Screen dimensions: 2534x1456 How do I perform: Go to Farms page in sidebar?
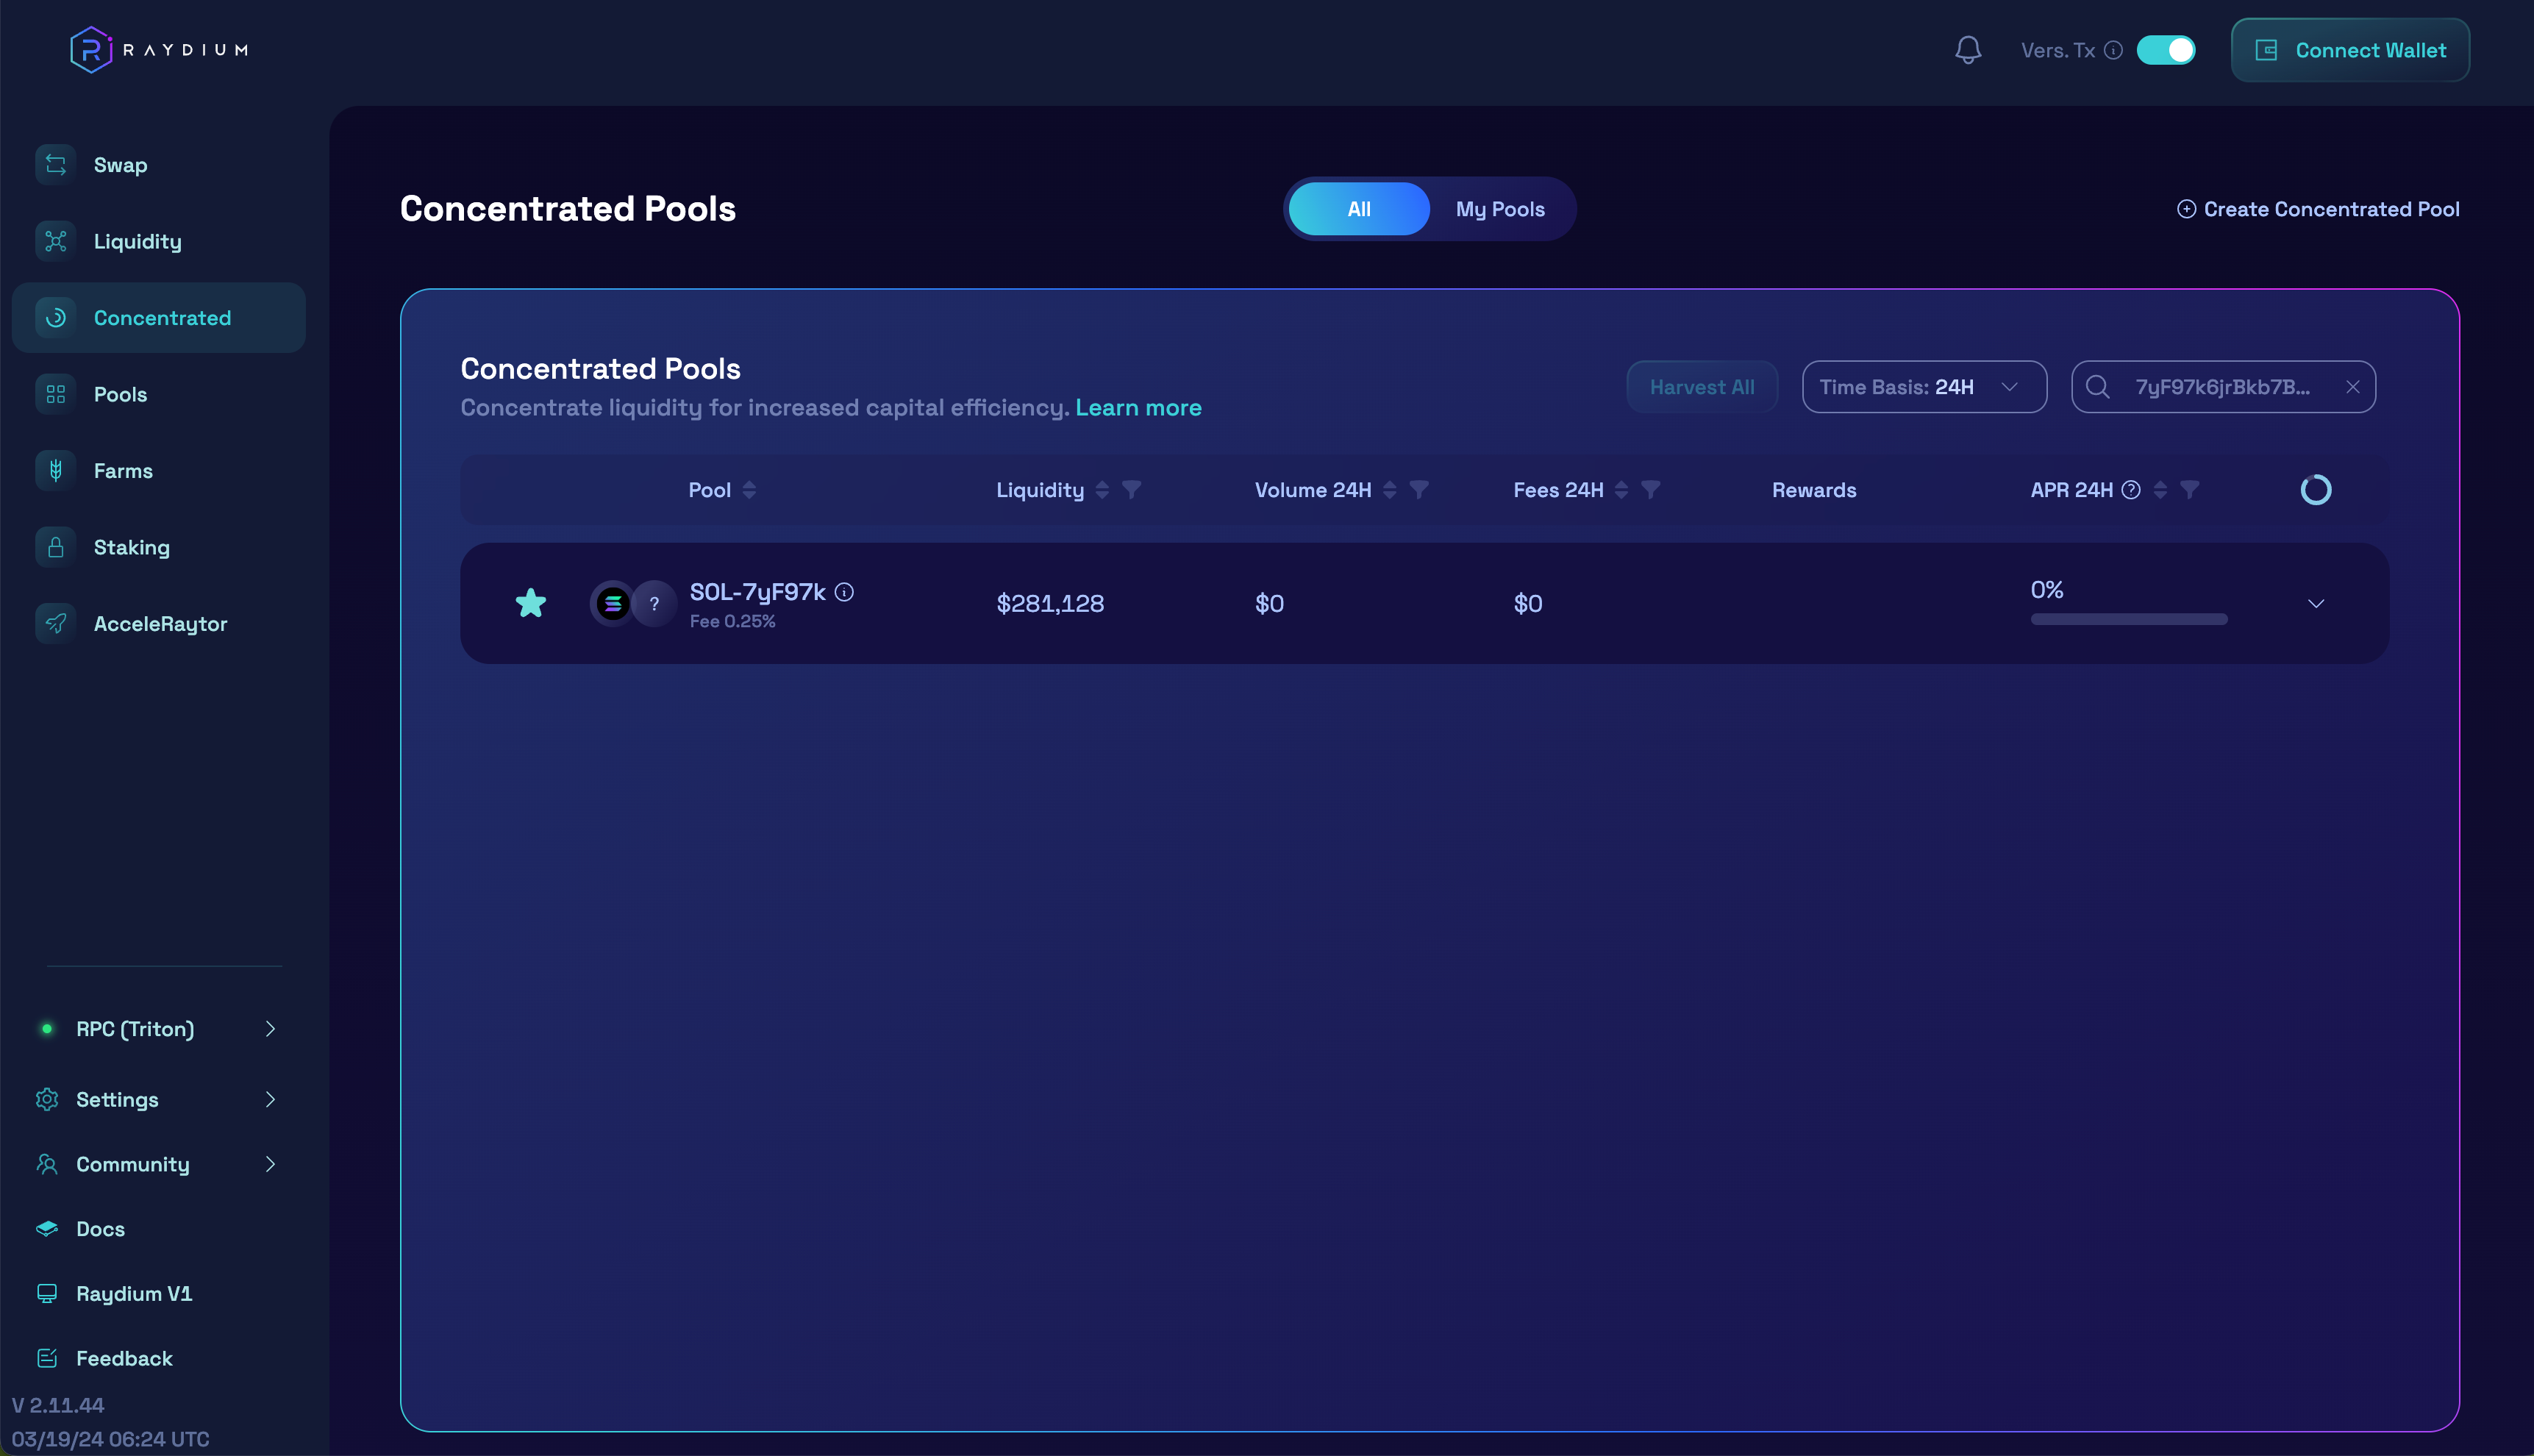[x=123, y=471]
